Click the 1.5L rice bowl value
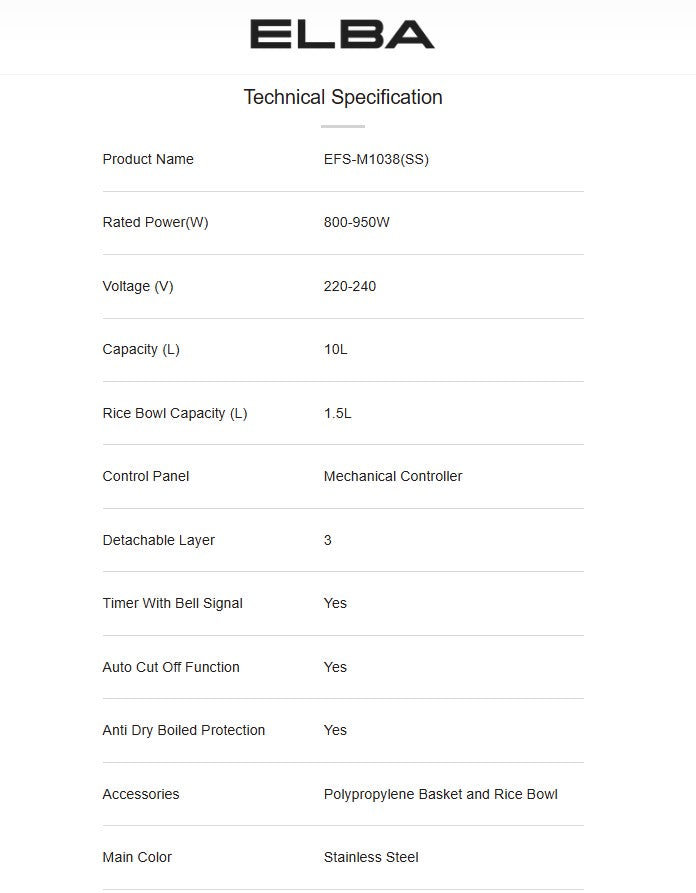This screenshot has height=893, width=696. [338, 413]
